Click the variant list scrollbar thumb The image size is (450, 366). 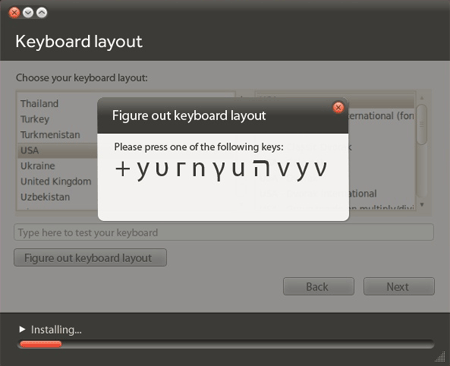pos(422,124)
